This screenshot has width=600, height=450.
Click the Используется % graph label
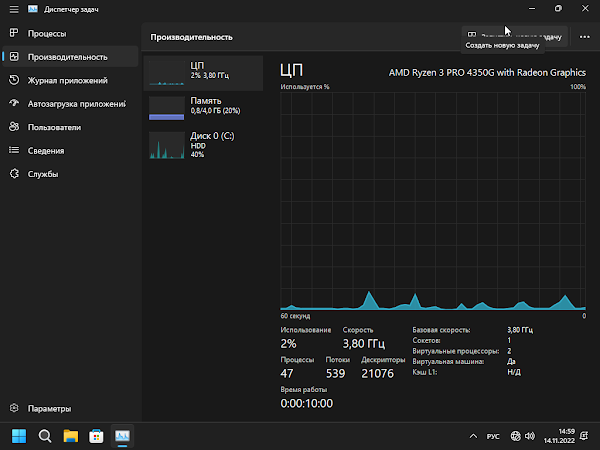pyautogui.click(x=305, y=87)
